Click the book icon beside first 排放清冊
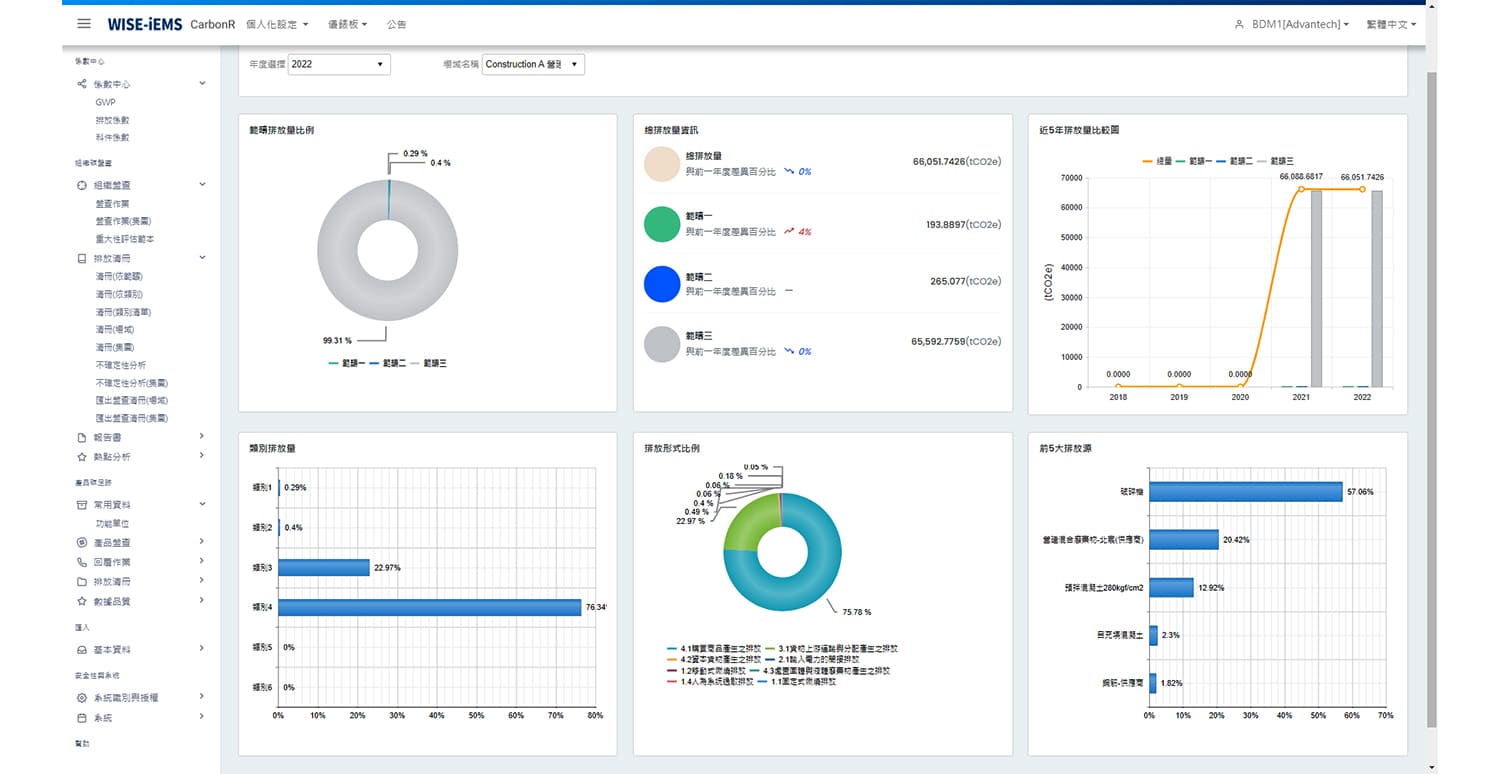Image resolution: width=1500 pixels, height=774 pixels. tap(82, 258)
